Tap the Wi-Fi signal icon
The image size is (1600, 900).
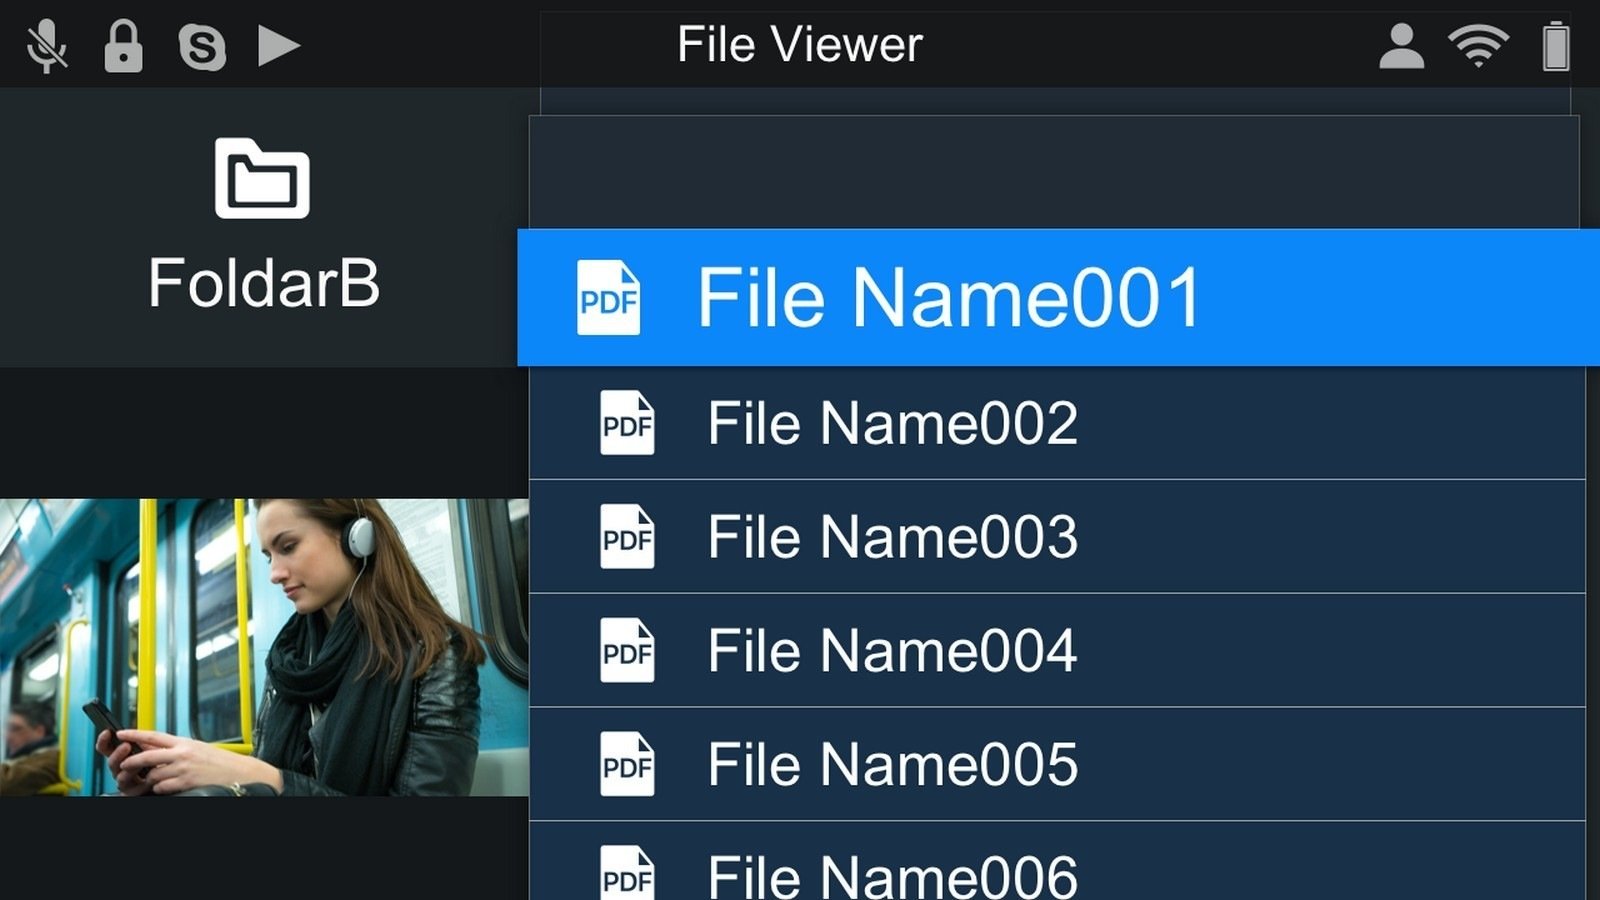point(1478,46)
